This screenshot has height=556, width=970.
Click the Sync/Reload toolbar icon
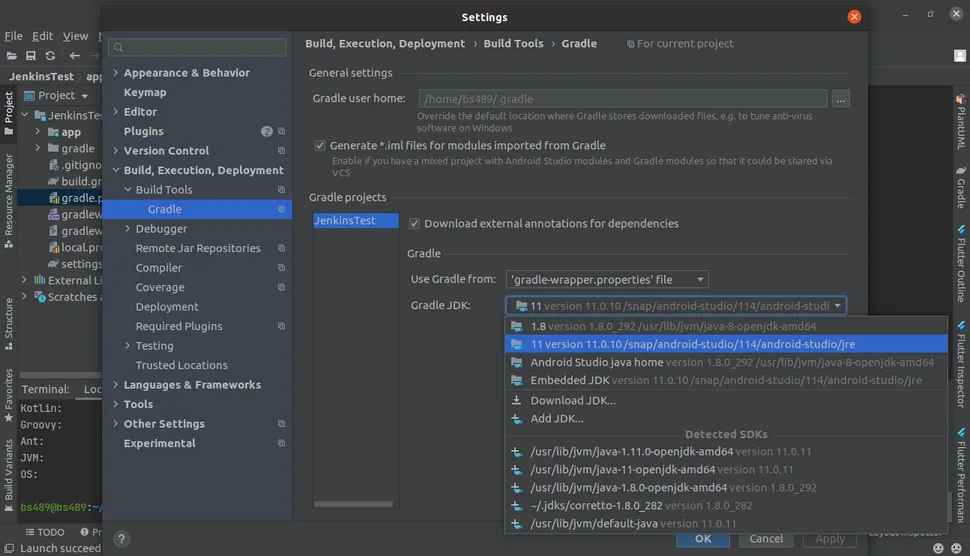51,56
